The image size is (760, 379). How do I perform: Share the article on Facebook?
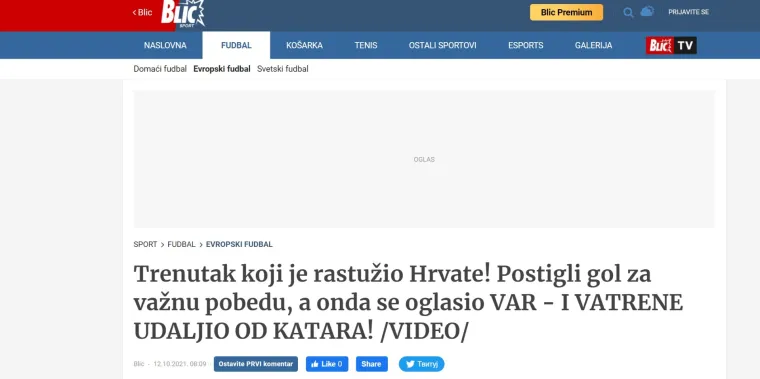click(372, 364)
